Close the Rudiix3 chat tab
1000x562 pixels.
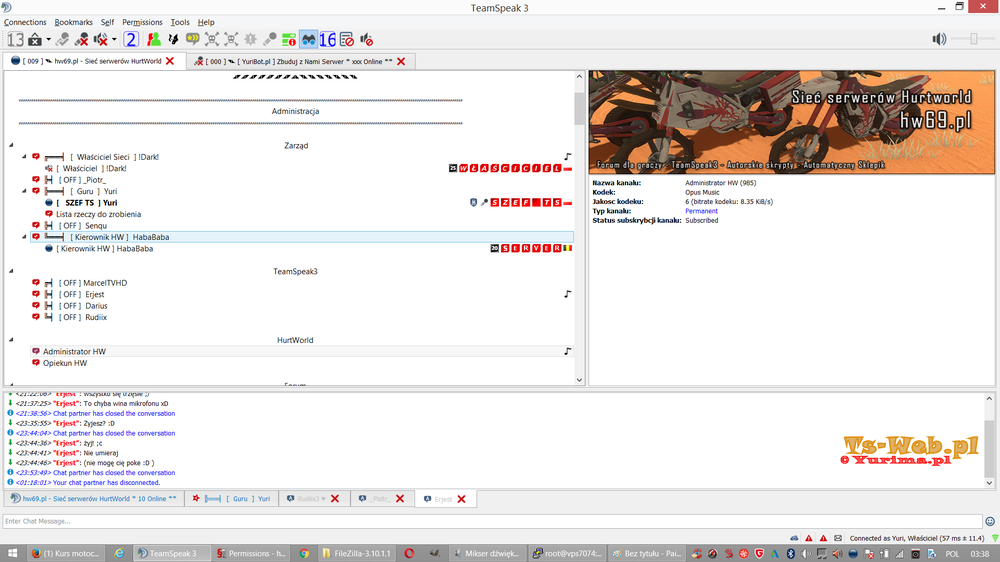coord(335,499)
